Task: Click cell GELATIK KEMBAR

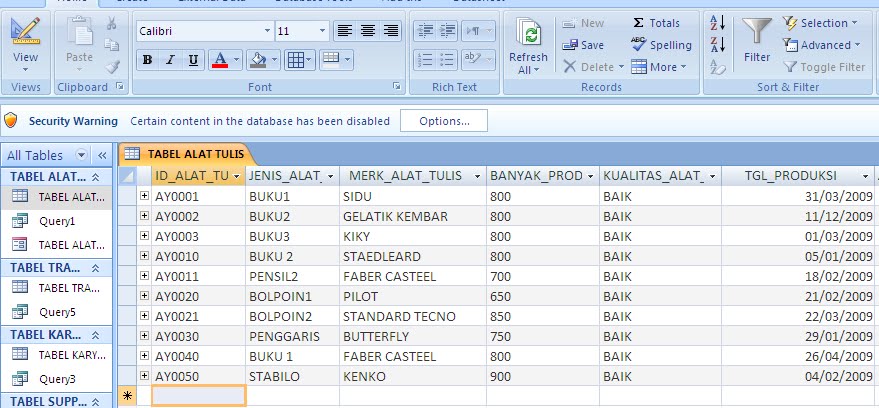Action: click(x=413, y=216)
